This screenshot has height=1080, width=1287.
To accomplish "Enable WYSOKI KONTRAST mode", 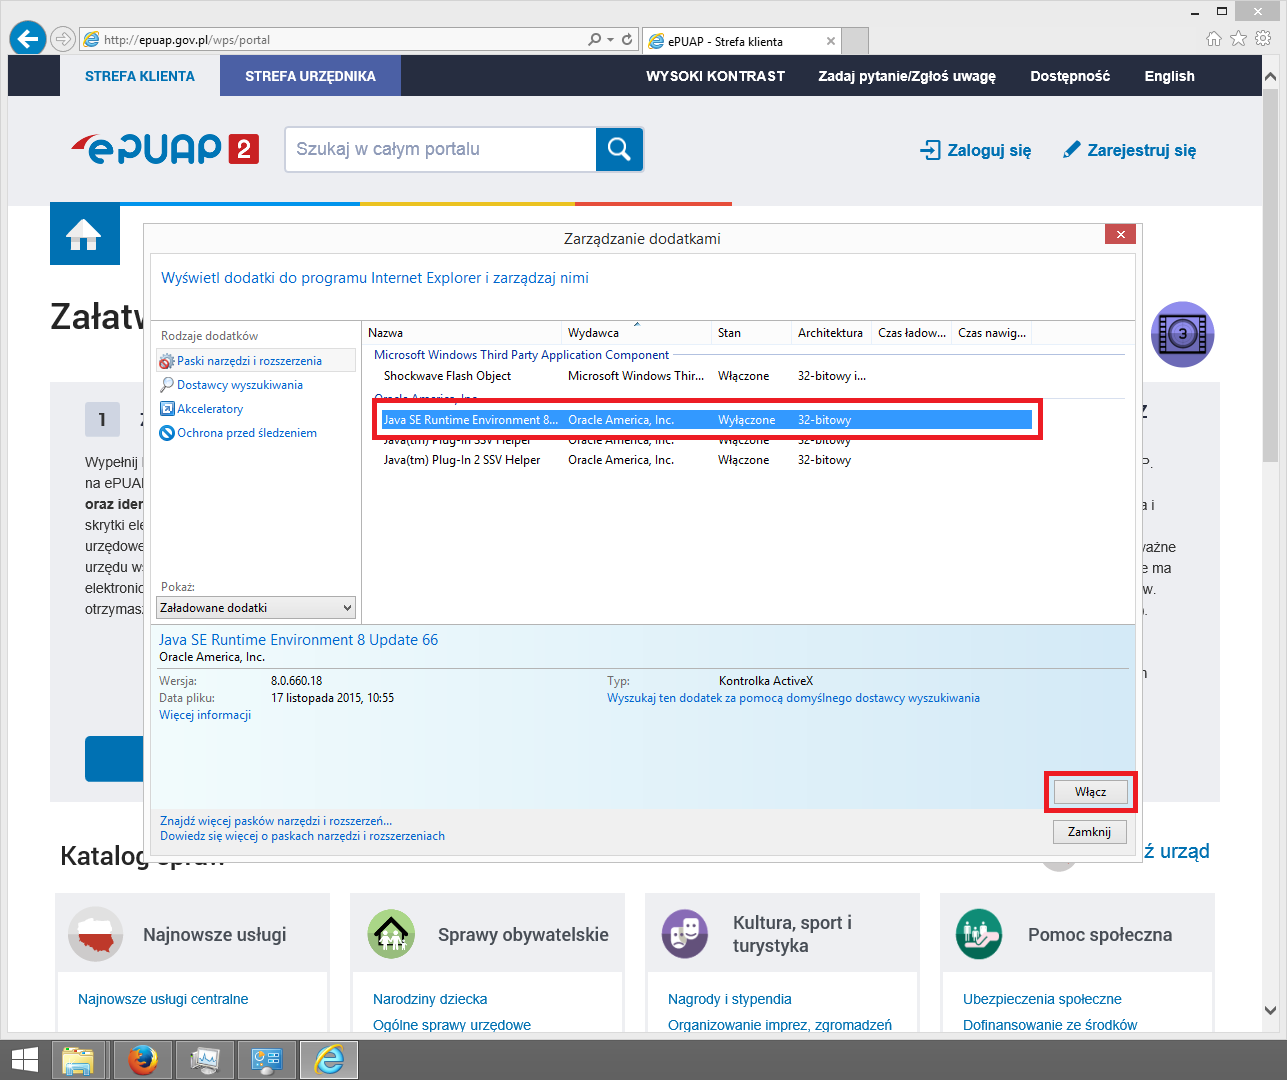I will (x=715, y=76).
